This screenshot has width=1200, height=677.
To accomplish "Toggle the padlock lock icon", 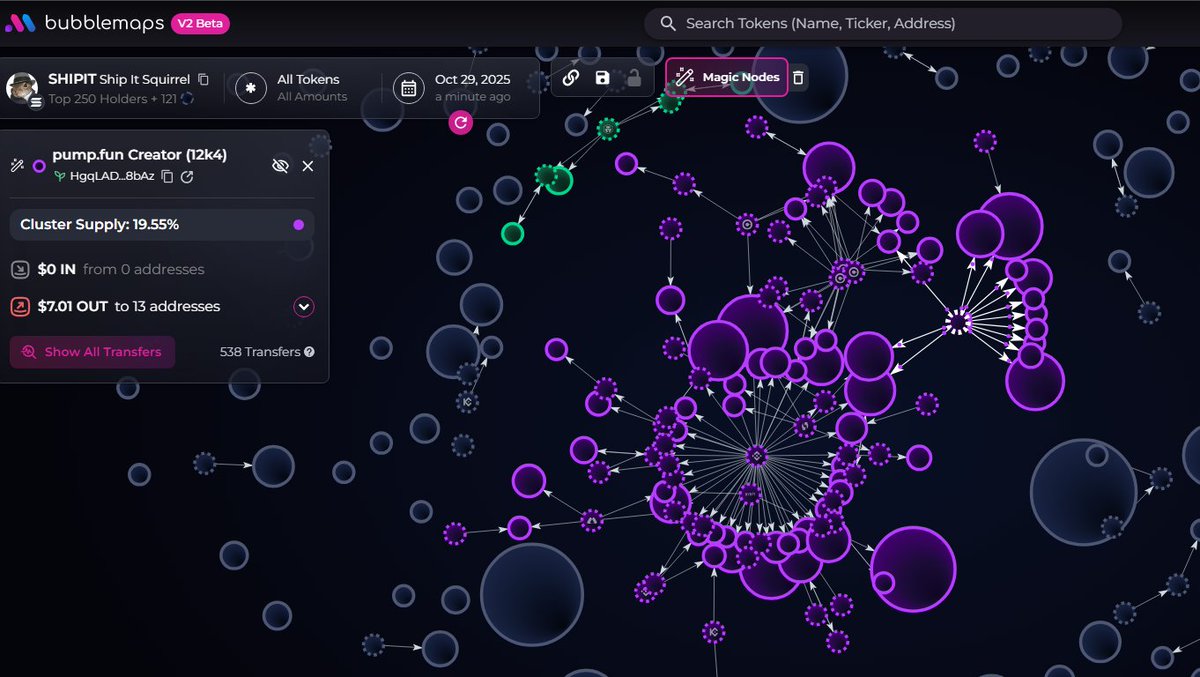I will pyautogui.click(x=633, y=78).
